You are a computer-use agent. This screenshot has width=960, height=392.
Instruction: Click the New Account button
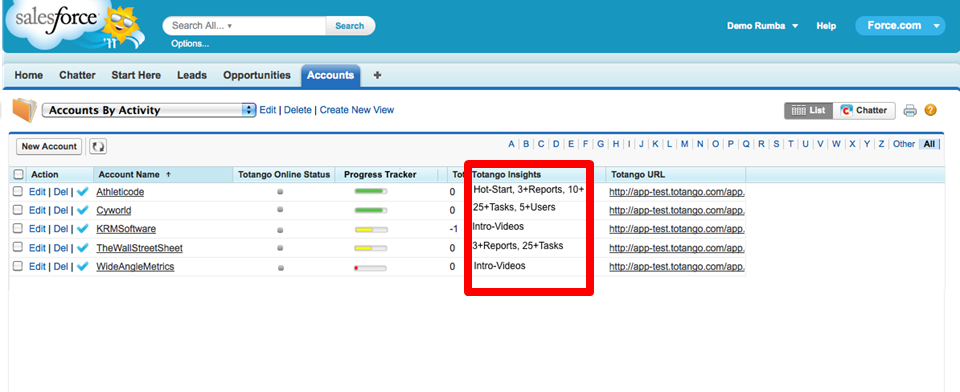[49, 146]
